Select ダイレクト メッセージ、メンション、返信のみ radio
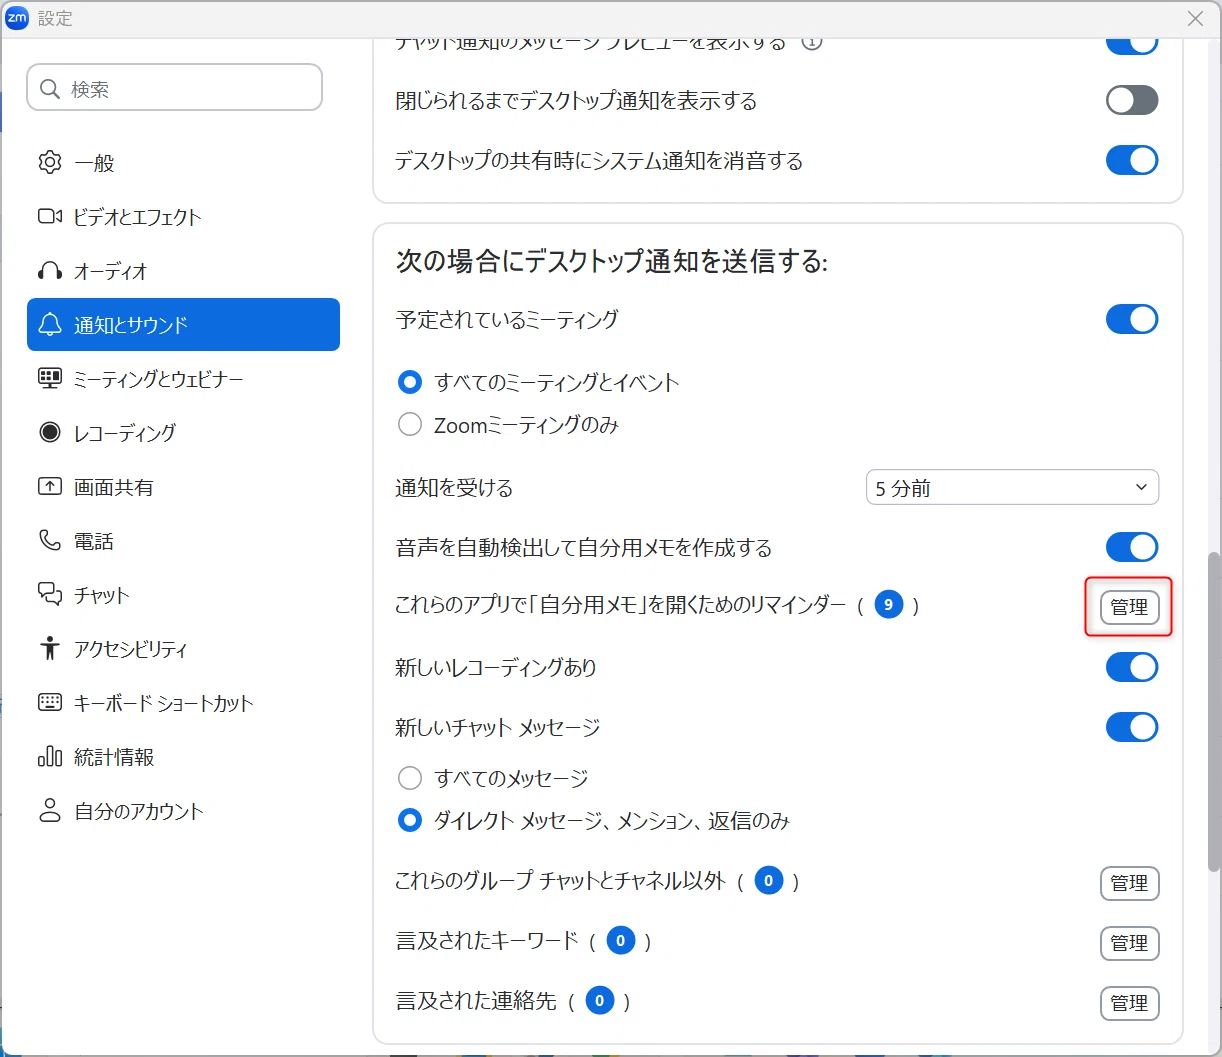The width and height of the screenshot is (1222, 1057). pos(410,821)
